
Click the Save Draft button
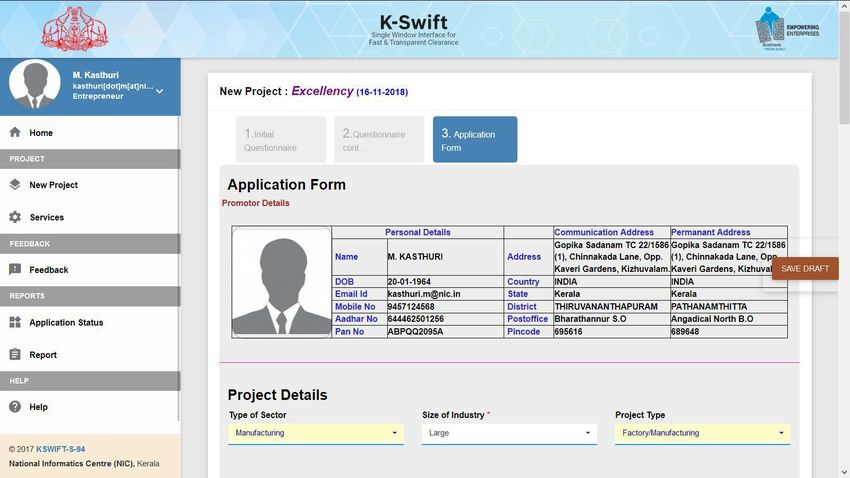coord(805,269)
